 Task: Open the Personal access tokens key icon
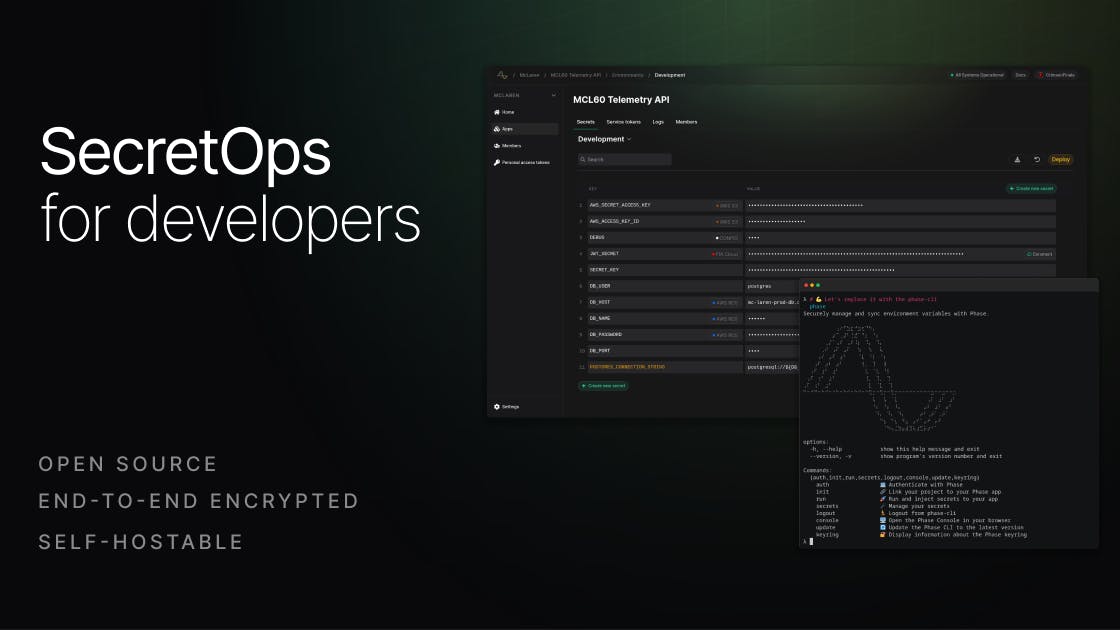(496, 163)
